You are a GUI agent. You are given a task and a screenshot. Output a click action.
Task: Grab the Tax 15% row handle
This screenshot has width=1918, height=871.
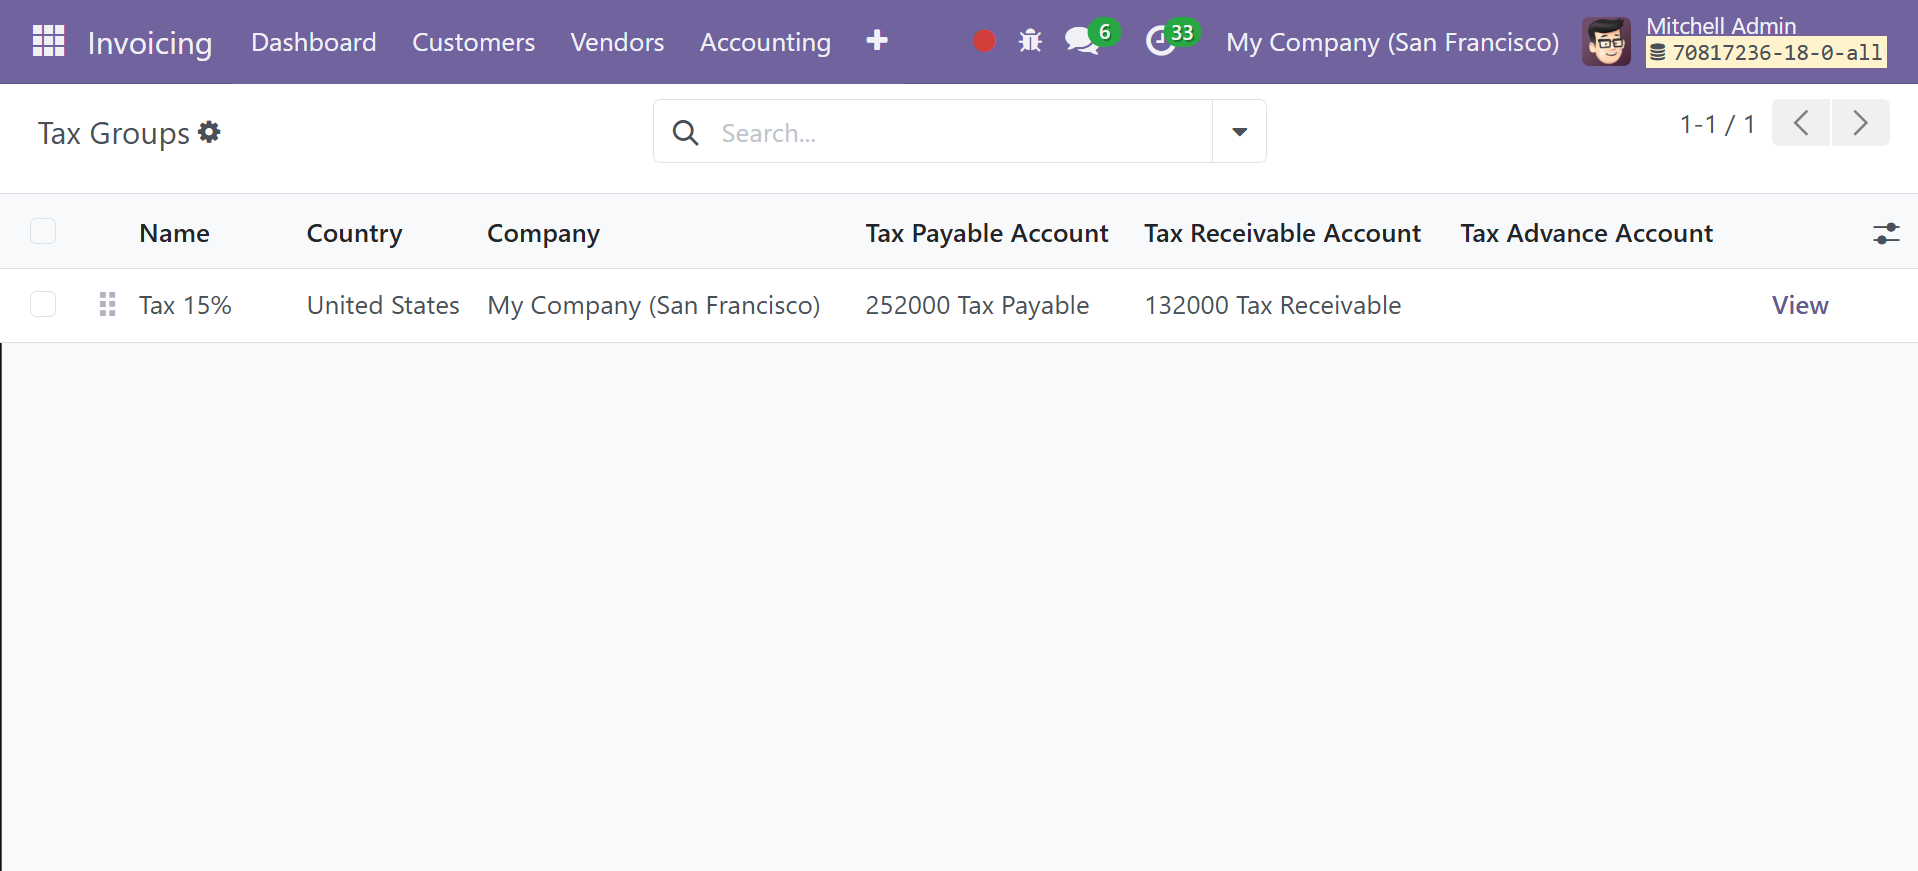point(108,304)
